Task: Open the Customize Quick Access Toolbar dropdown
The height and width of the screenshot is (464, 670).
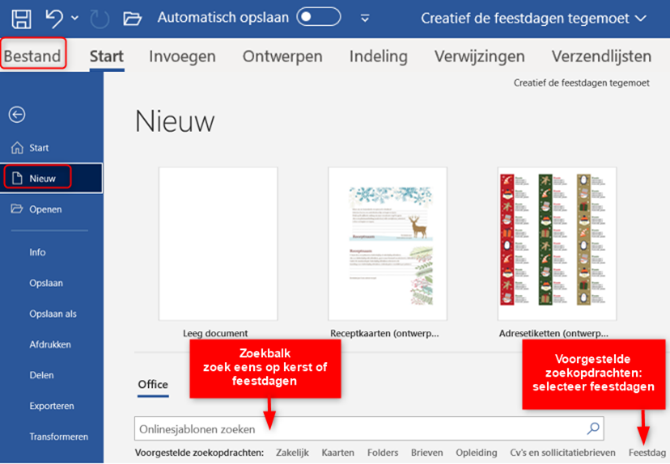Action: [365, 18]
